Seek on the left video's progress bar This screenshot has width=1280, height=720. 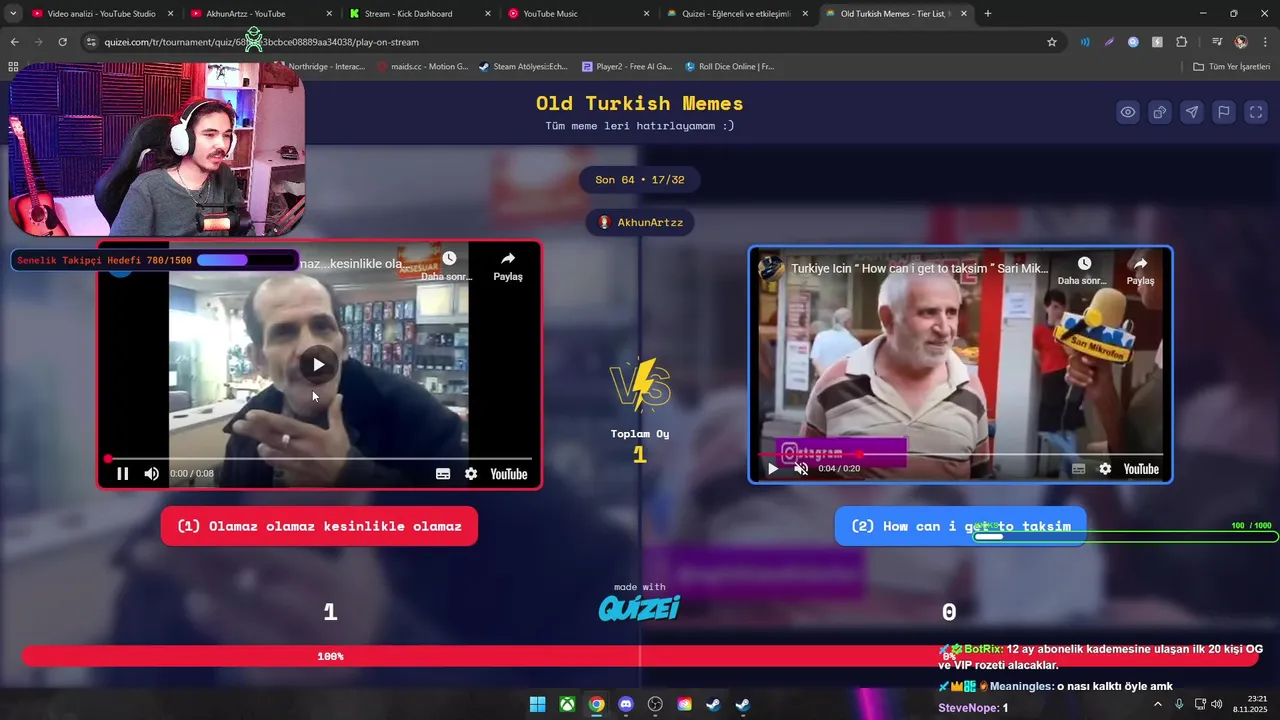319,459
